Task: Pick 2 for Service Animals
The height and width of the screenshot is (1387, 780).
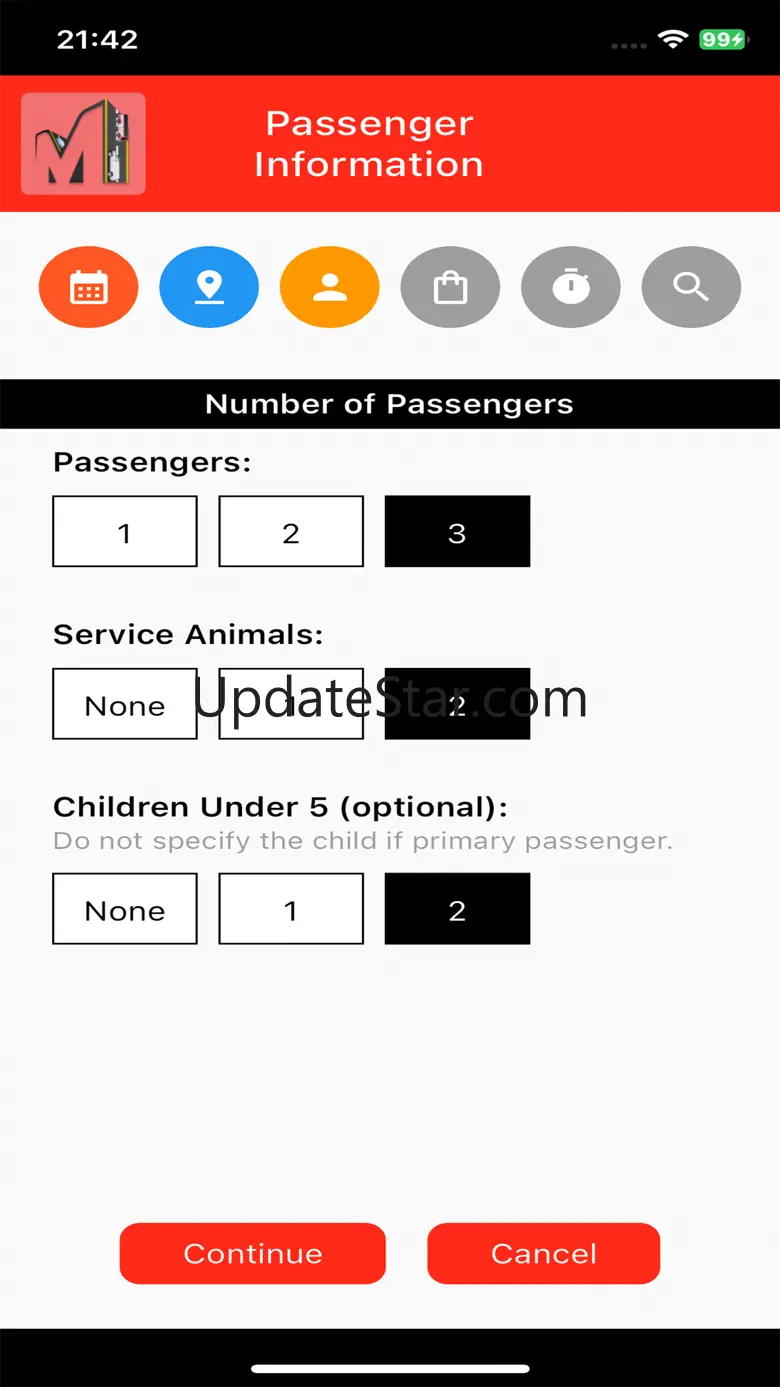Action: 457,704
